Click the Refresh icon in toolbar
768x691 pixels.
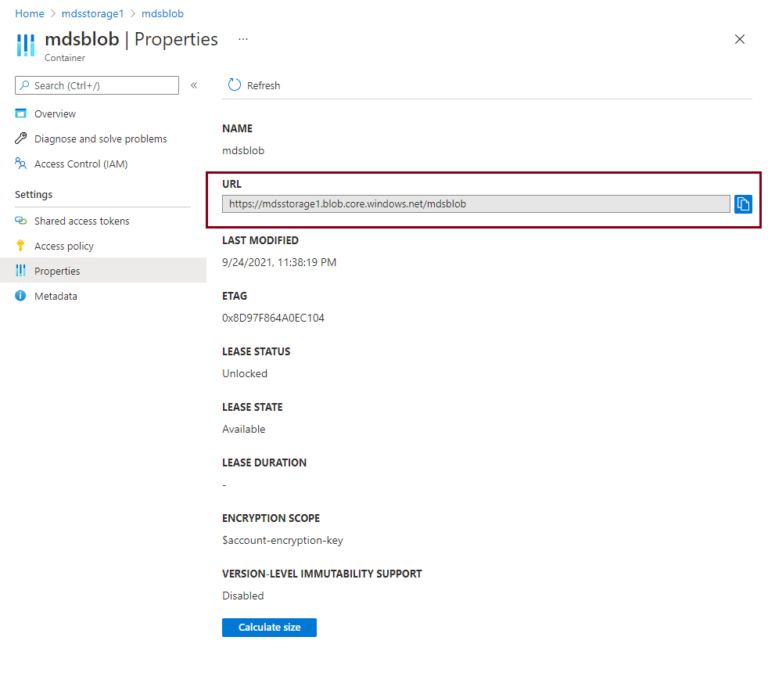[x=235, y=85]
